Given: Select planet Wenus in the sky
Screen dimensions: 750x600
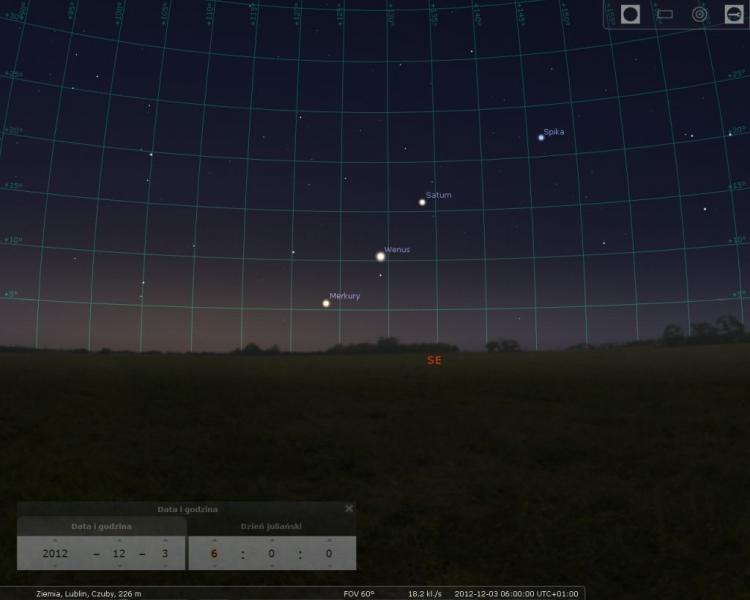Looking at the screenshot, I should (380, 256).
